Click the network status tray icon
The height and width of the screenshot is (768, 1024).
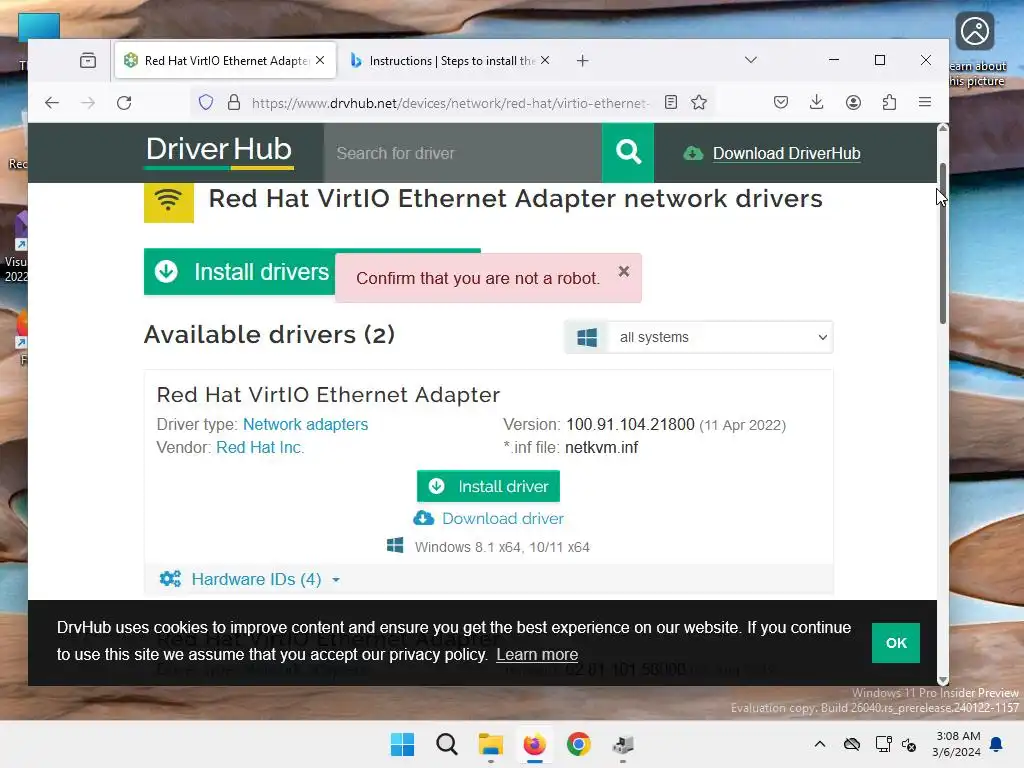(x=884, y=744)
